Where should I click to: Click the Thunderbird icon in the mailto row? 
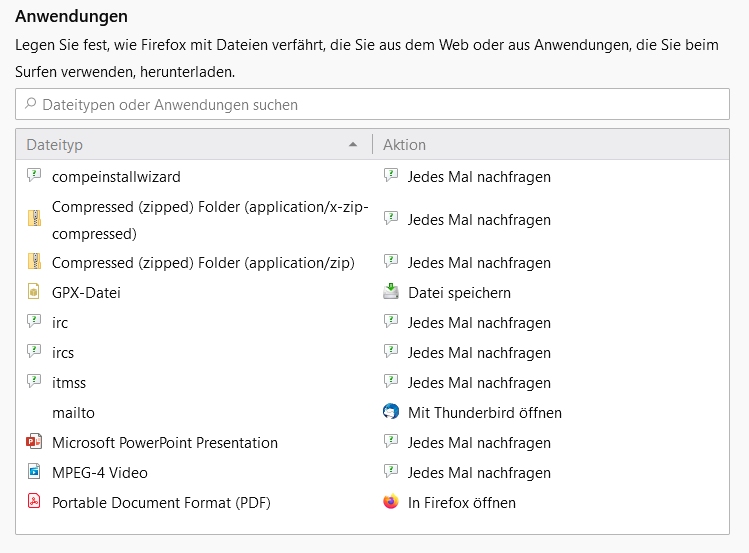point(391,412)
